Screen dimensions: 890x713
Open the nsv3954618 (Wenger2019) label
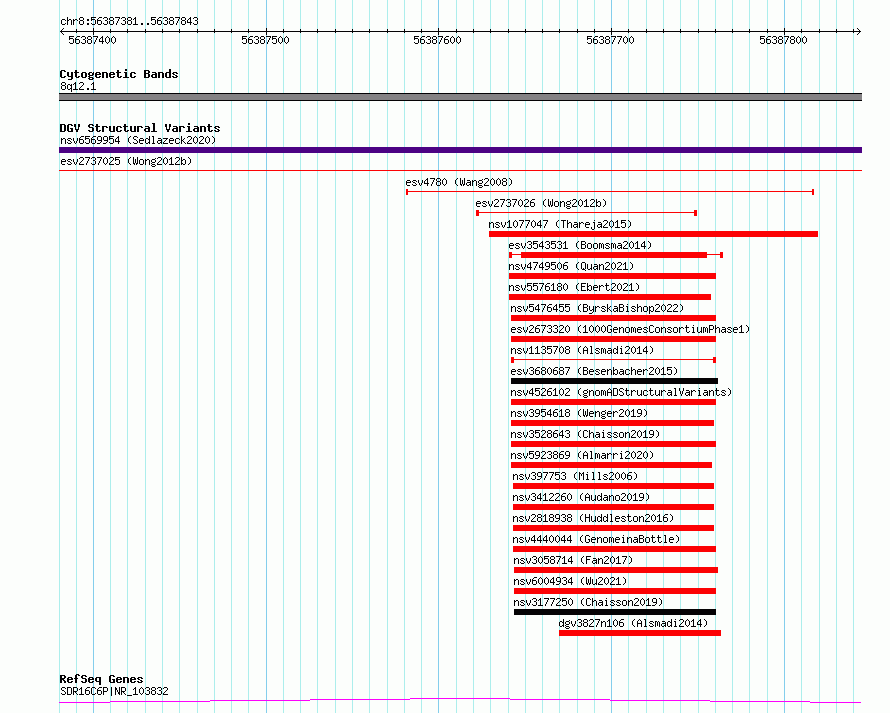coord(579,413)
